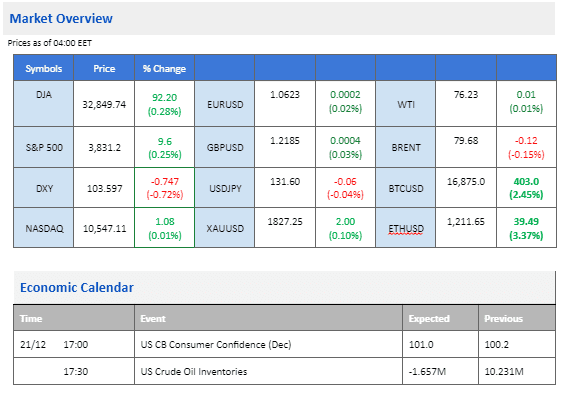Screen dimensions: 587x396
Task: Select the WTI symbol cell
Action: pos(405,104)
